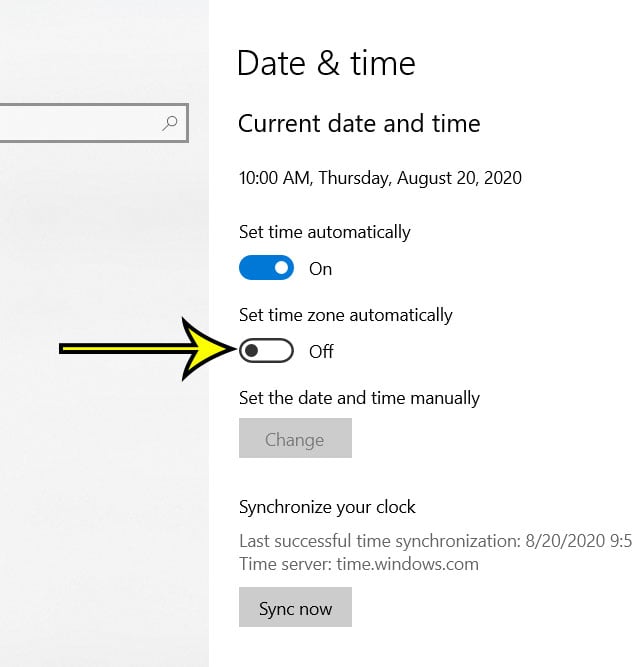Click the Current date and time heading
The width and height of the screenshot is (632, 667).
click(x=359, y=124)
